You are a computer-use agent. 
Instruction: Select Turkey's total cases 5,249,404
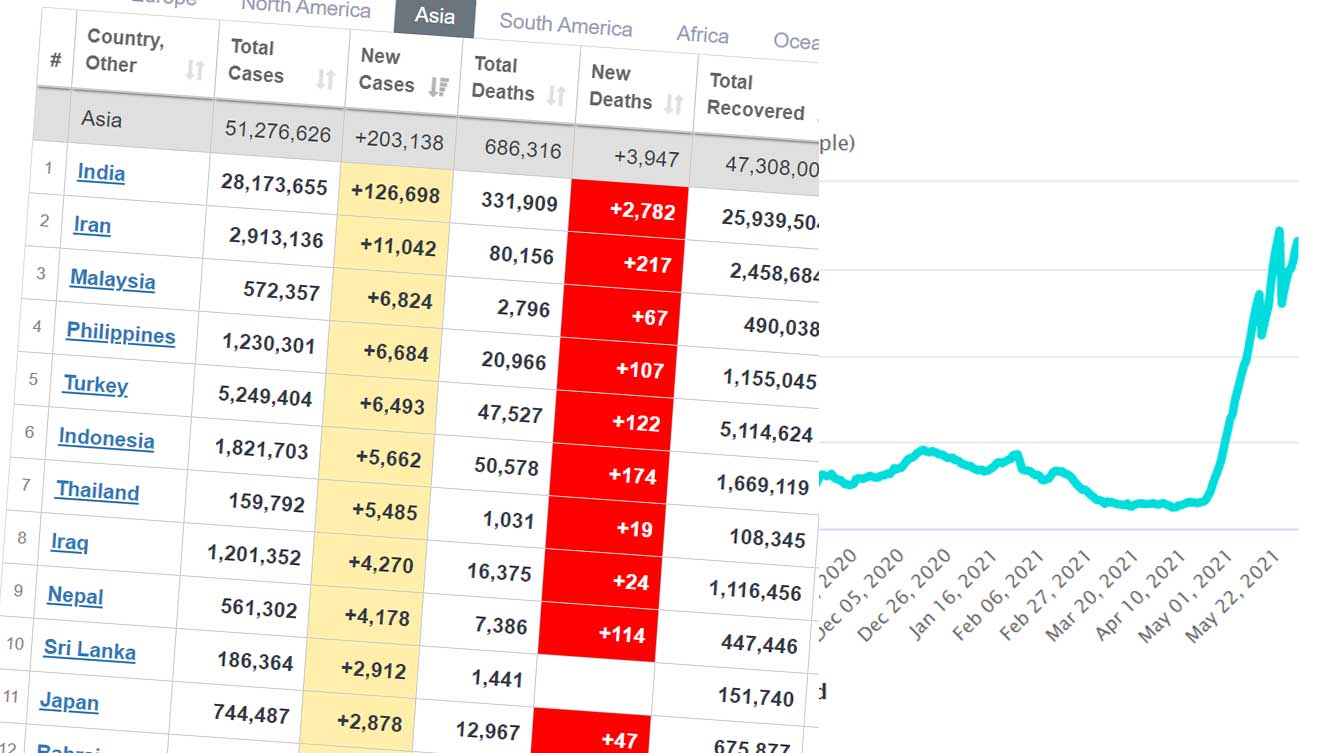[265, 395]
